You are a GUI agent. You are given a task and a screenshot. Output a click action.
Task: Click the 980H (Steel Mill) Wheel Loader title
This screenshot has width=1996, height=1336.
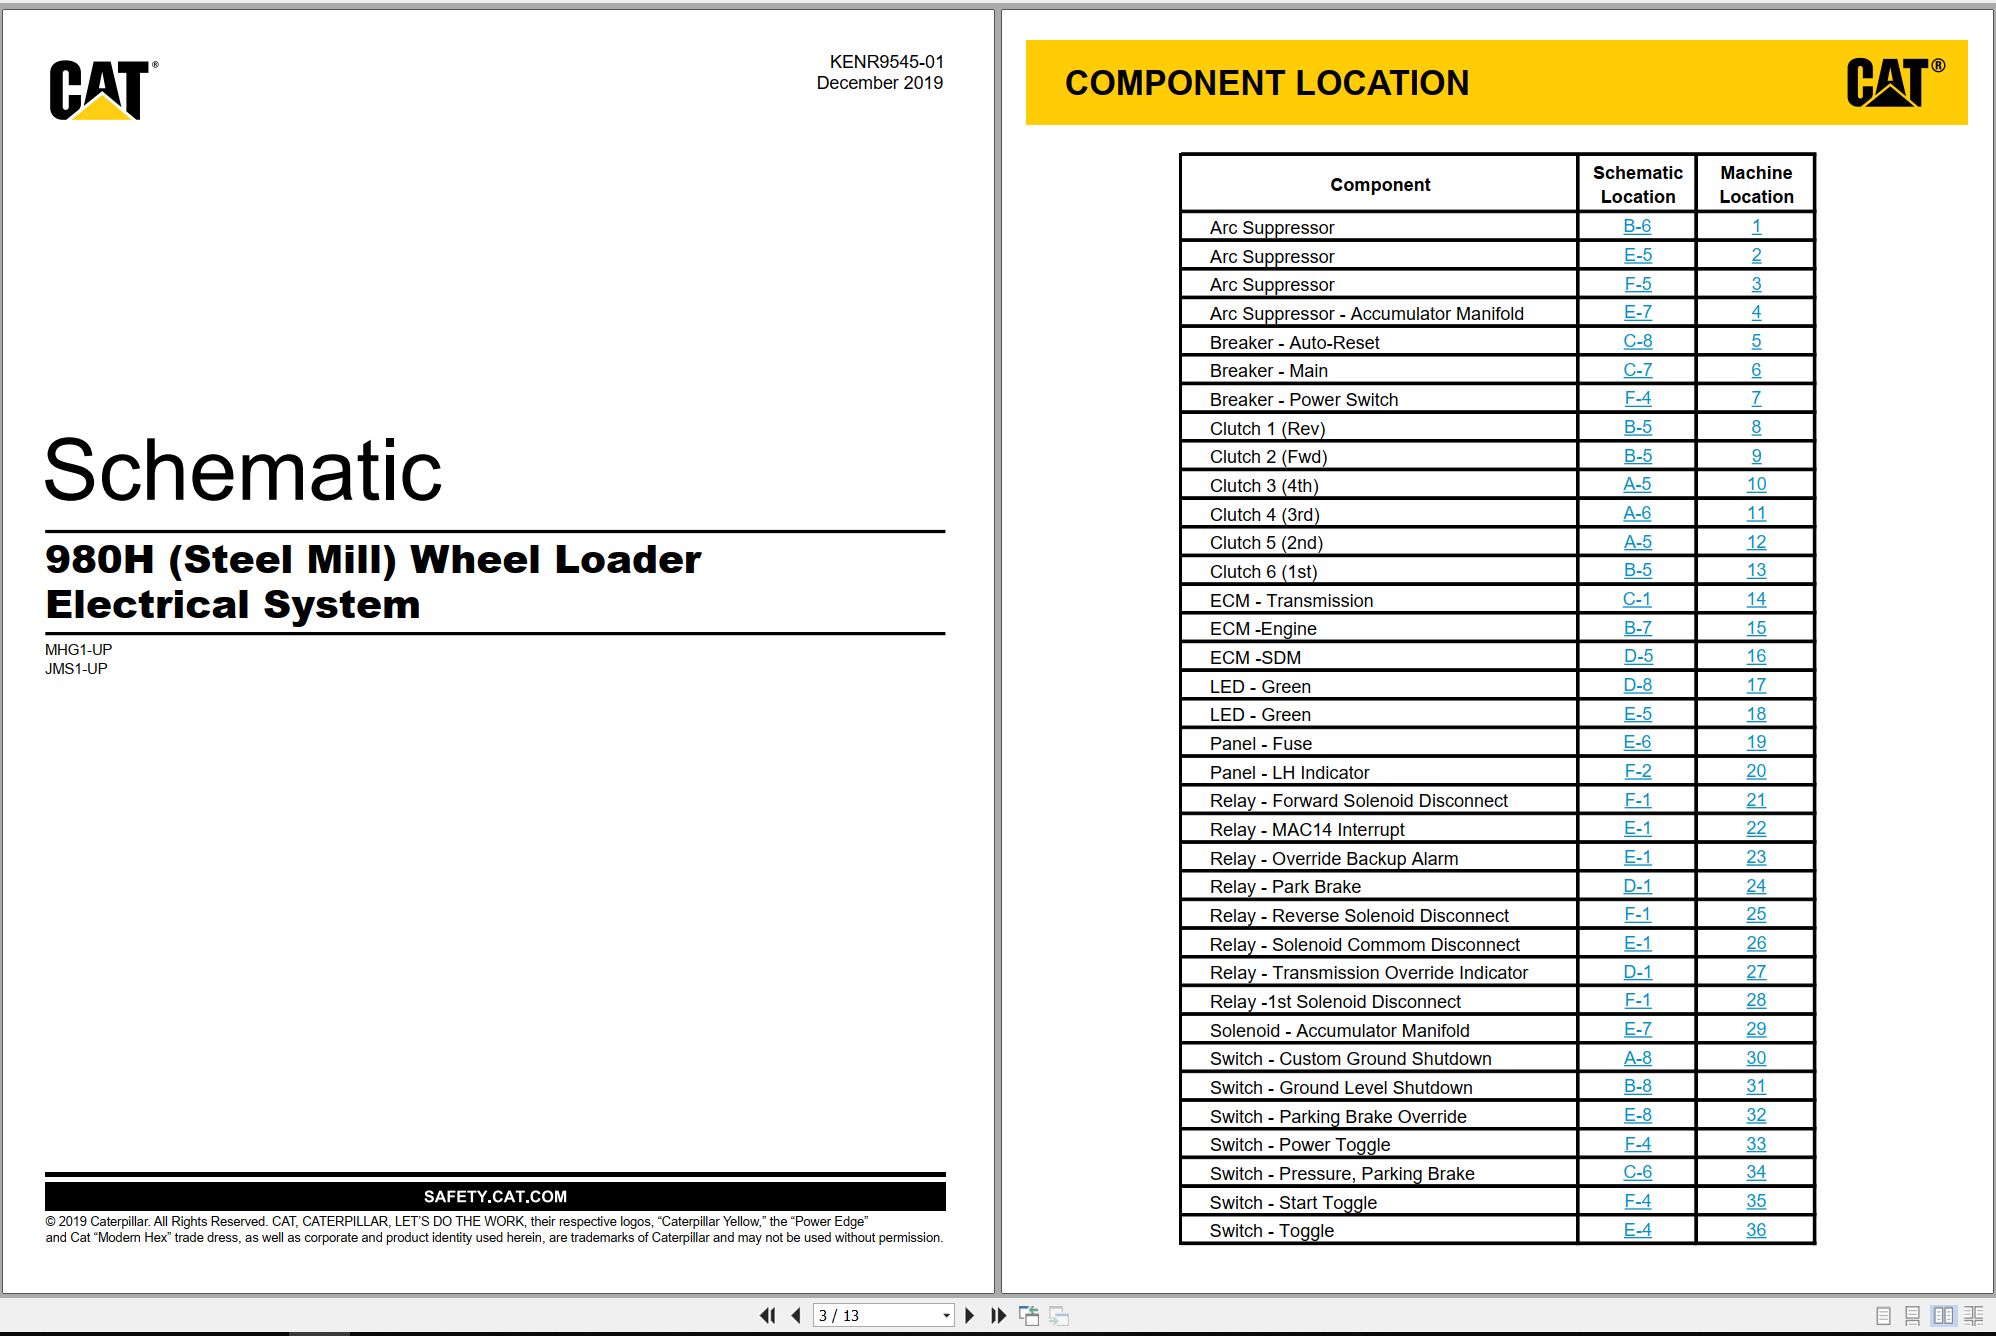(373, 560)
